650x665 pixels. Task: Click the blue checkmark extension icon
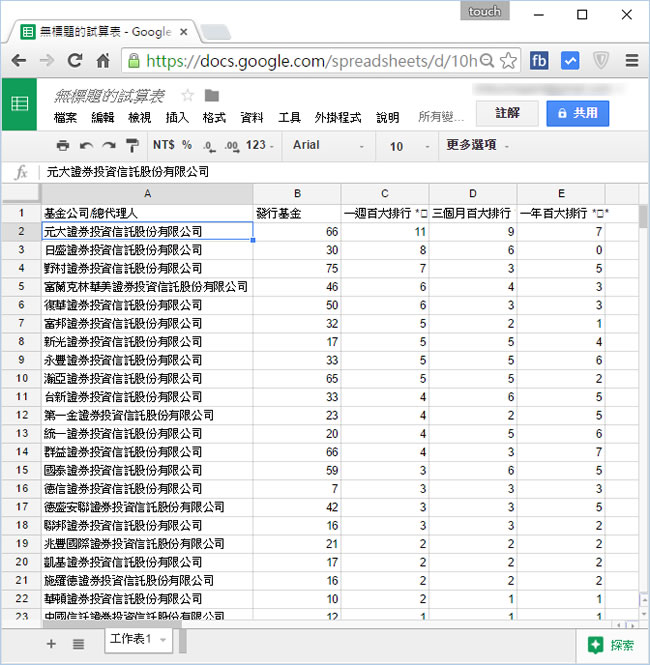click(x=570, y=61)
